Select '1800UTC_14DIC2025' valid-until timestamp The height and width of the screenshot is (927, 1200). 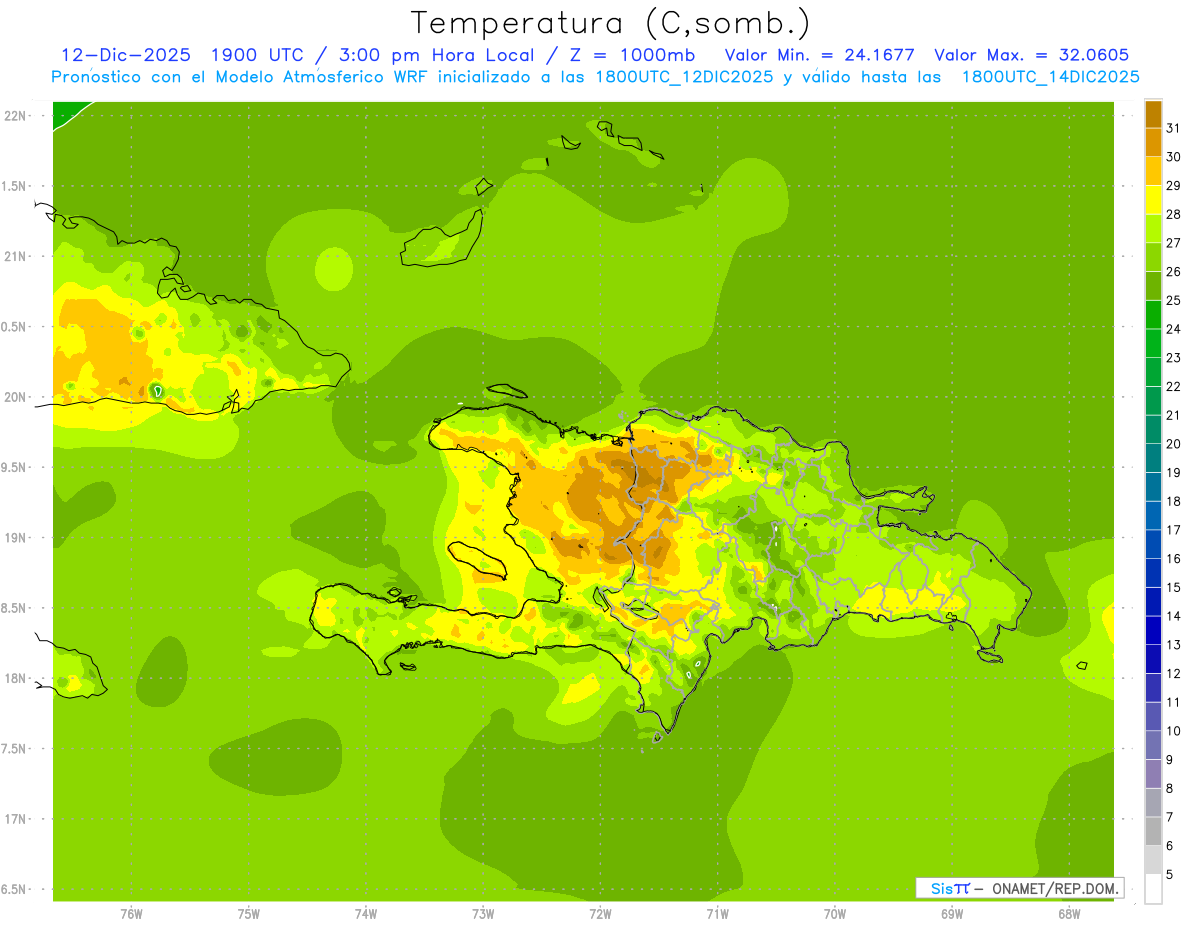coord(1050,77)
